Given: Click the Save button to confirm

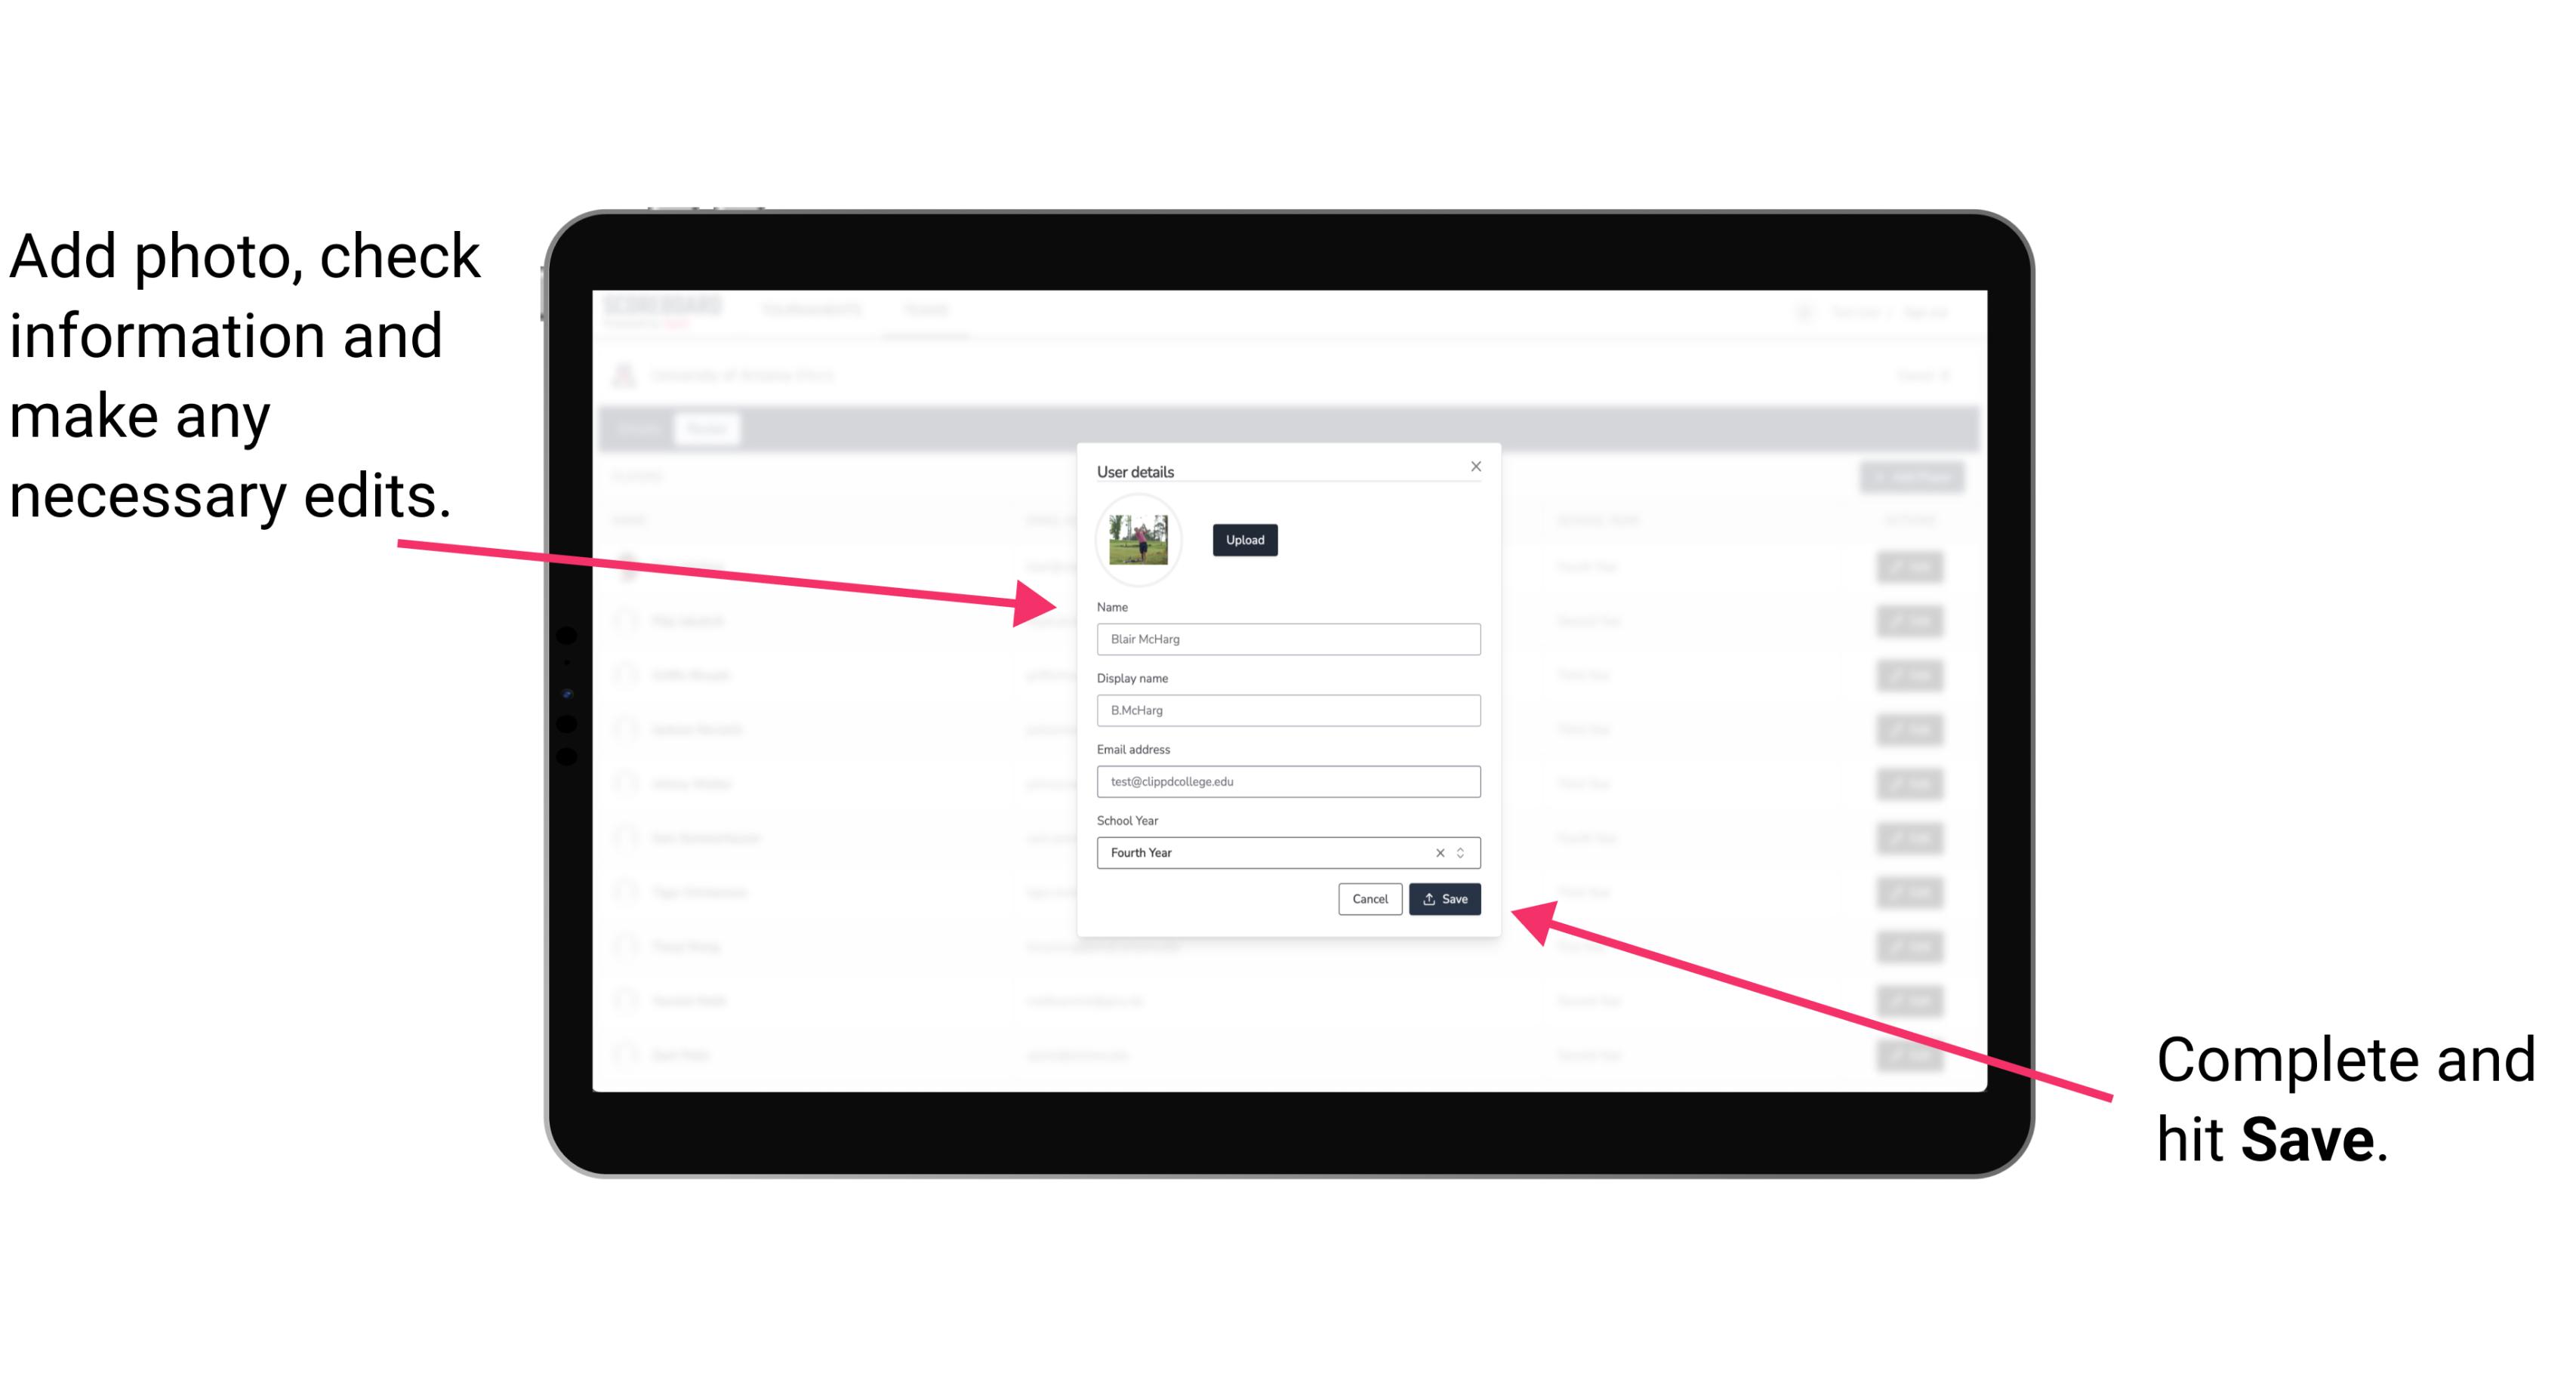Looking at the screenshot, I should coord(1444,896).
